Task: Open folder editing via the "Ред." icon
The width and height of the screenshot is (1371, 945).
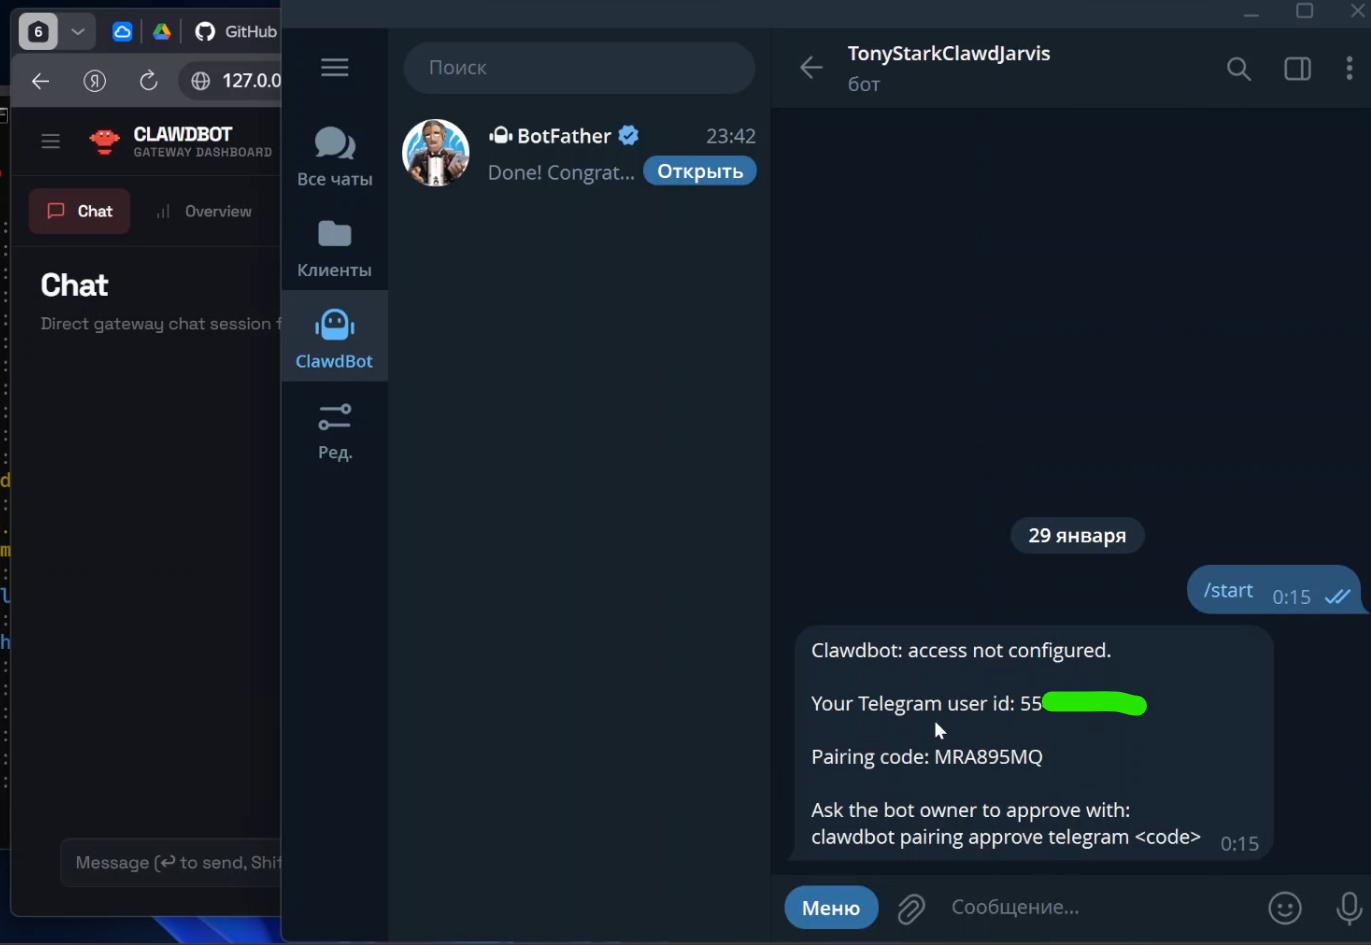Action: [x=334, y=428]
